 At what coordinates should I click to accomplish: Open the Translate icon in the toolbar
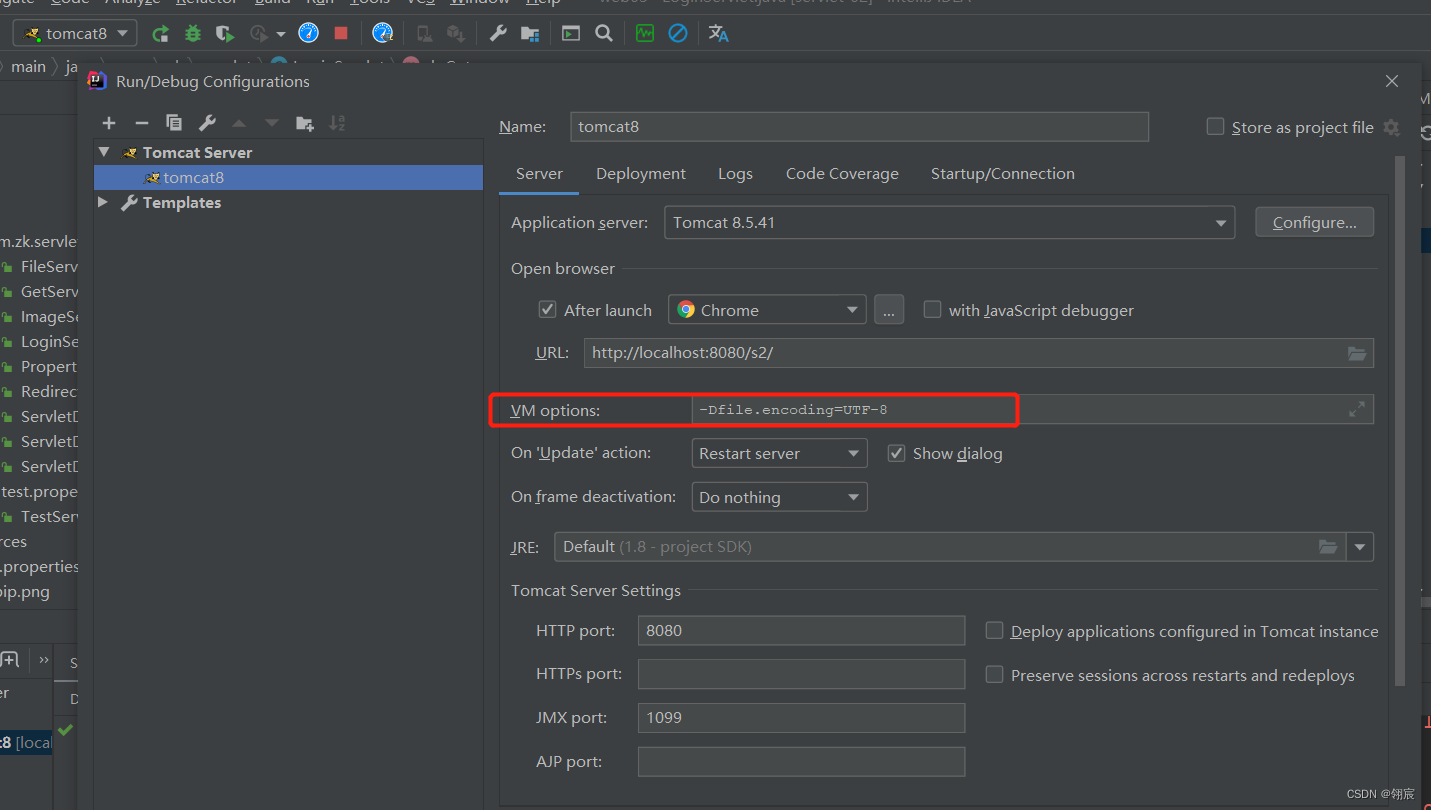click(x=718, y=34)
